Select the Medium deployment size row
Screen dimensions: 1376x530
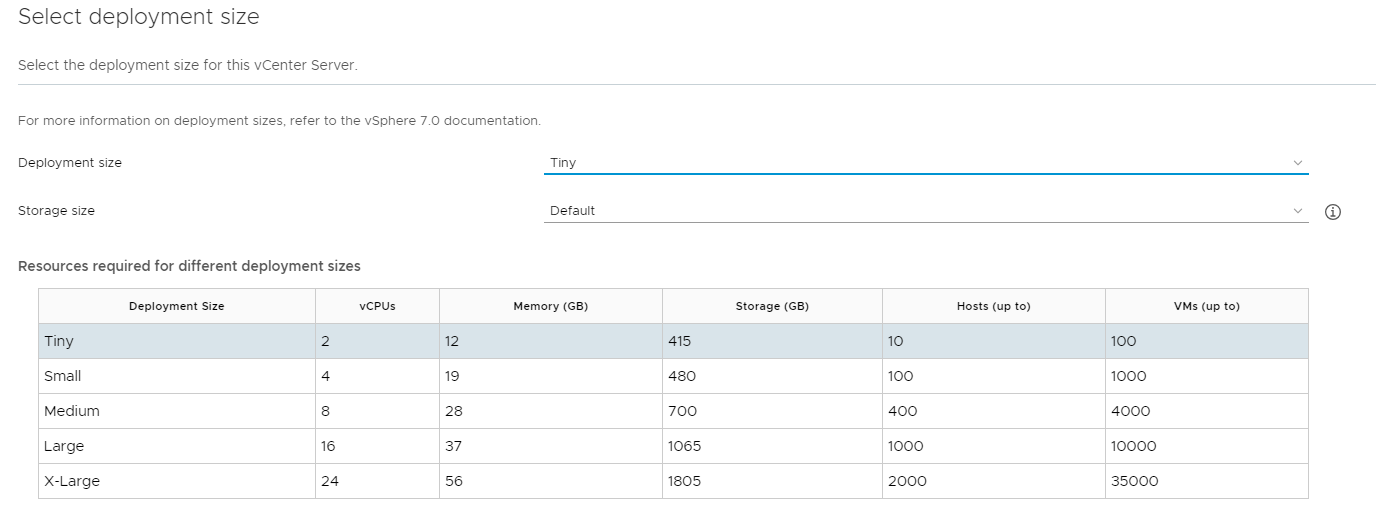tap(673, 411)
